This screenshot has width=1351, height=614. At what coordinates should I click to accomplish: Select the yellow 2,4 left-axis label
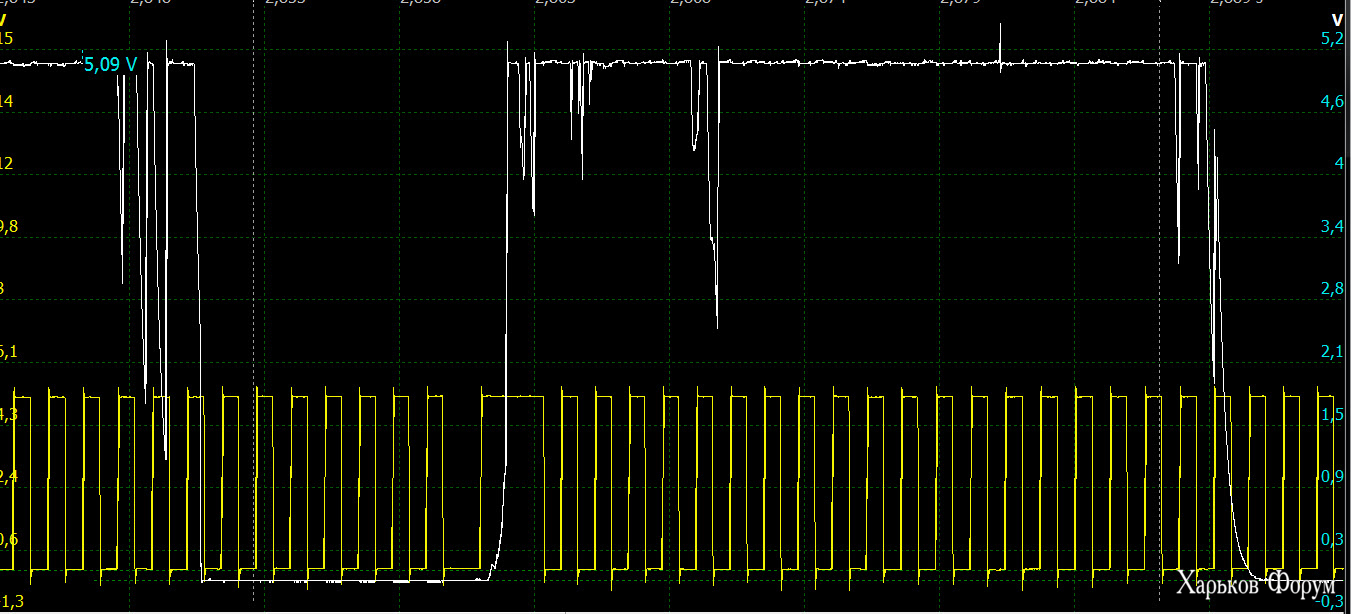9,478
